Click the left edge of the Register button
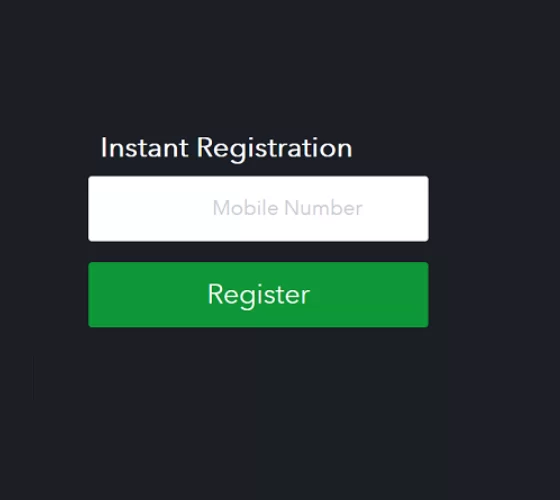The height and width of the screenshot is (500, 560). point(98,295)
